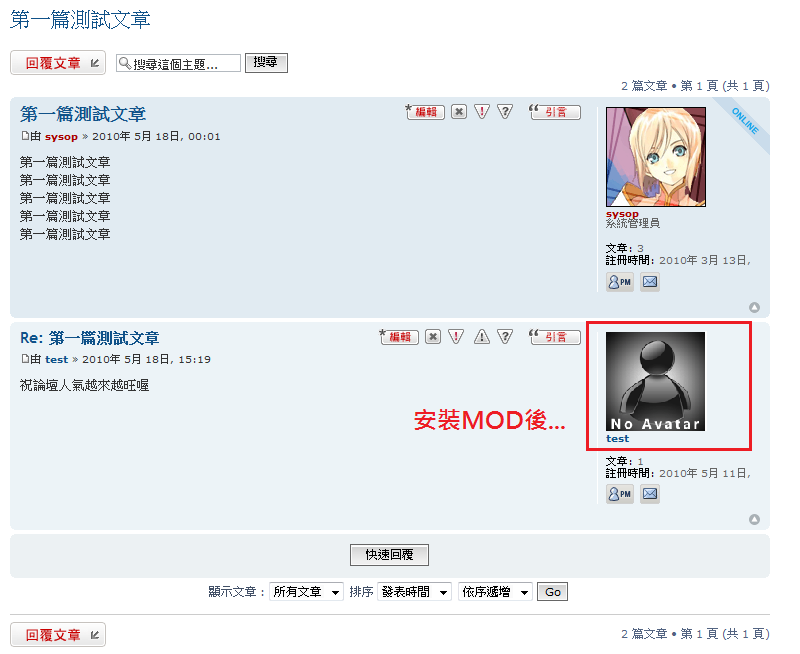Warn user via triangle icon on test's reply

[482, 337]
